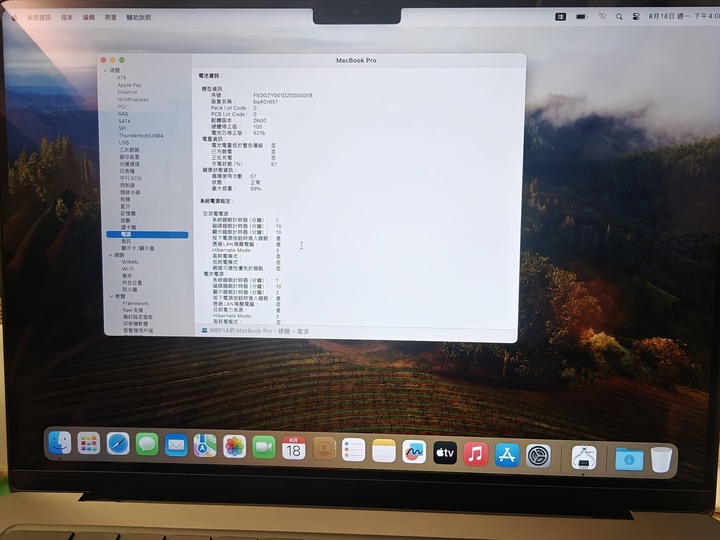The image size is (720, 540).
Task: Click battery serial number value F5DGZY…
Action: (x=283, y=96)
